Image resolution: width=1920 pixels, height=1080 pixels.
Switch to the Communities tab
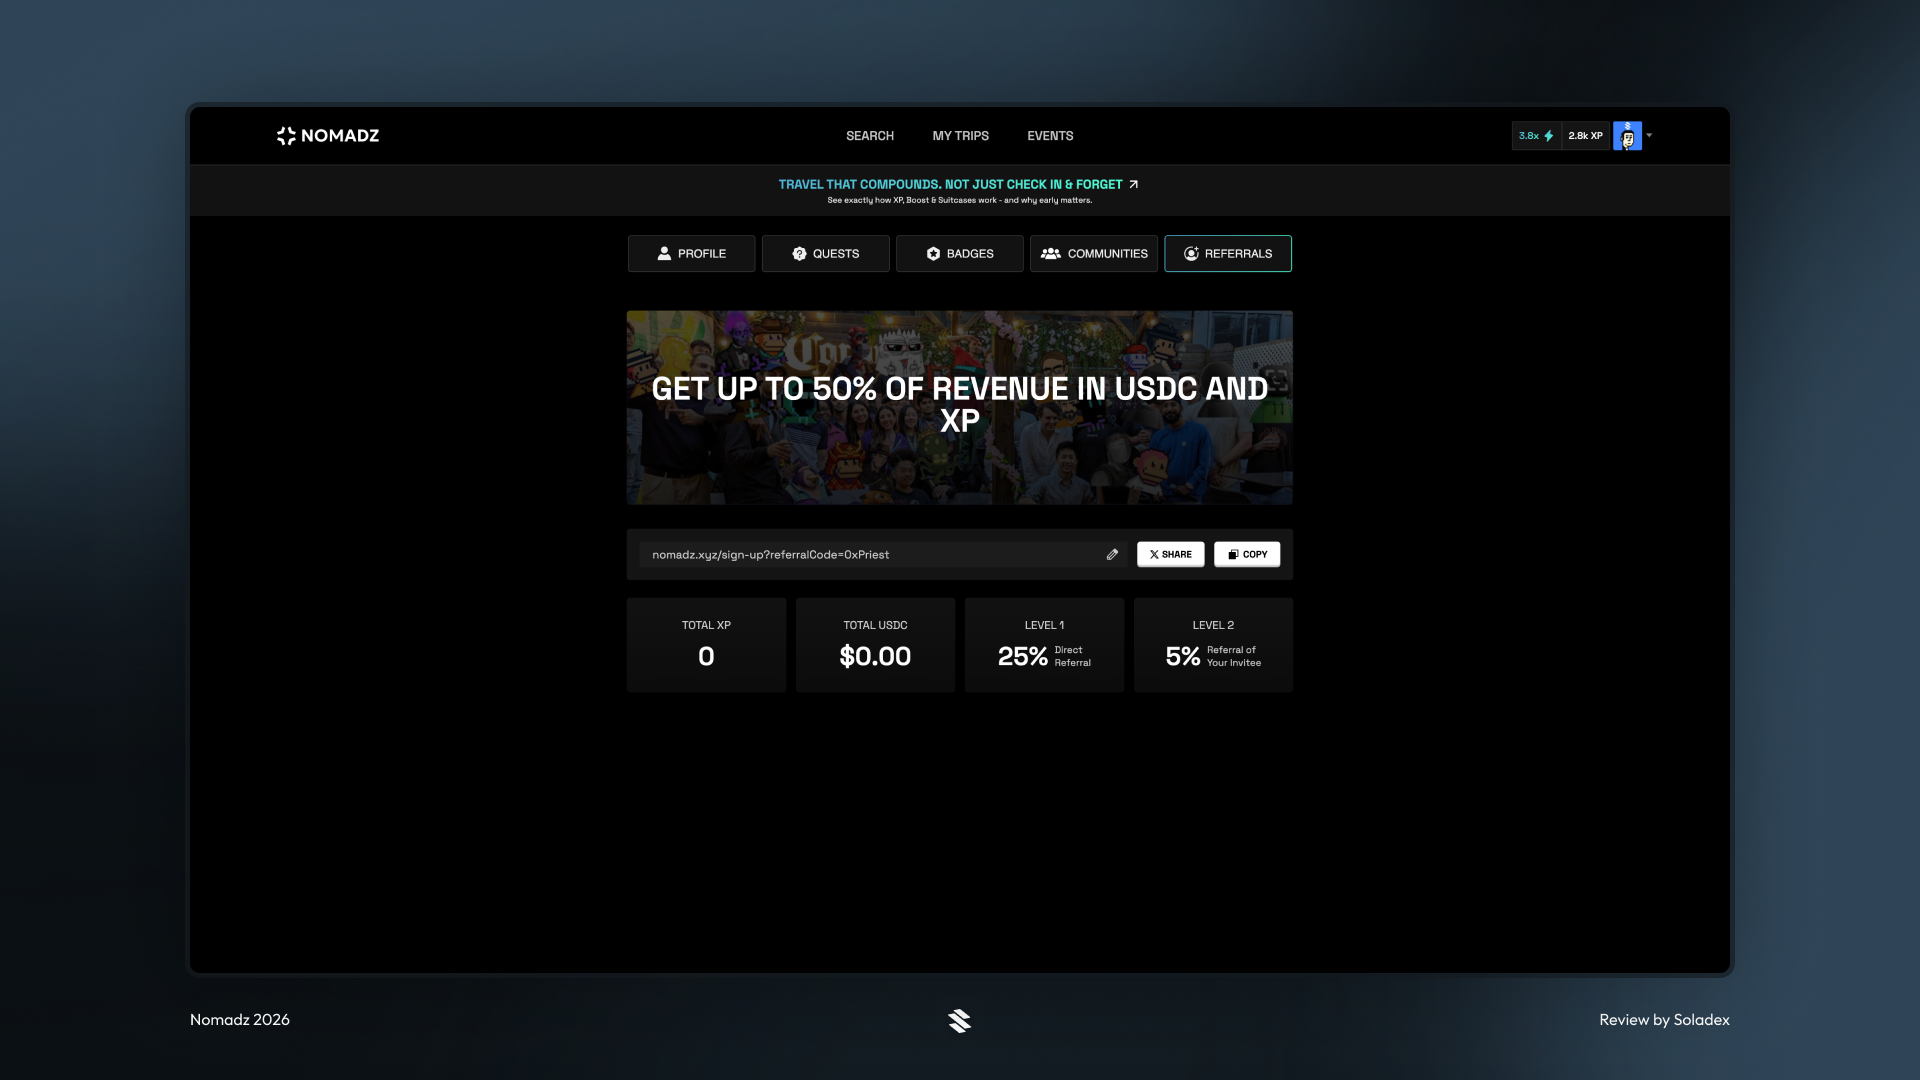coord(1093,254)
